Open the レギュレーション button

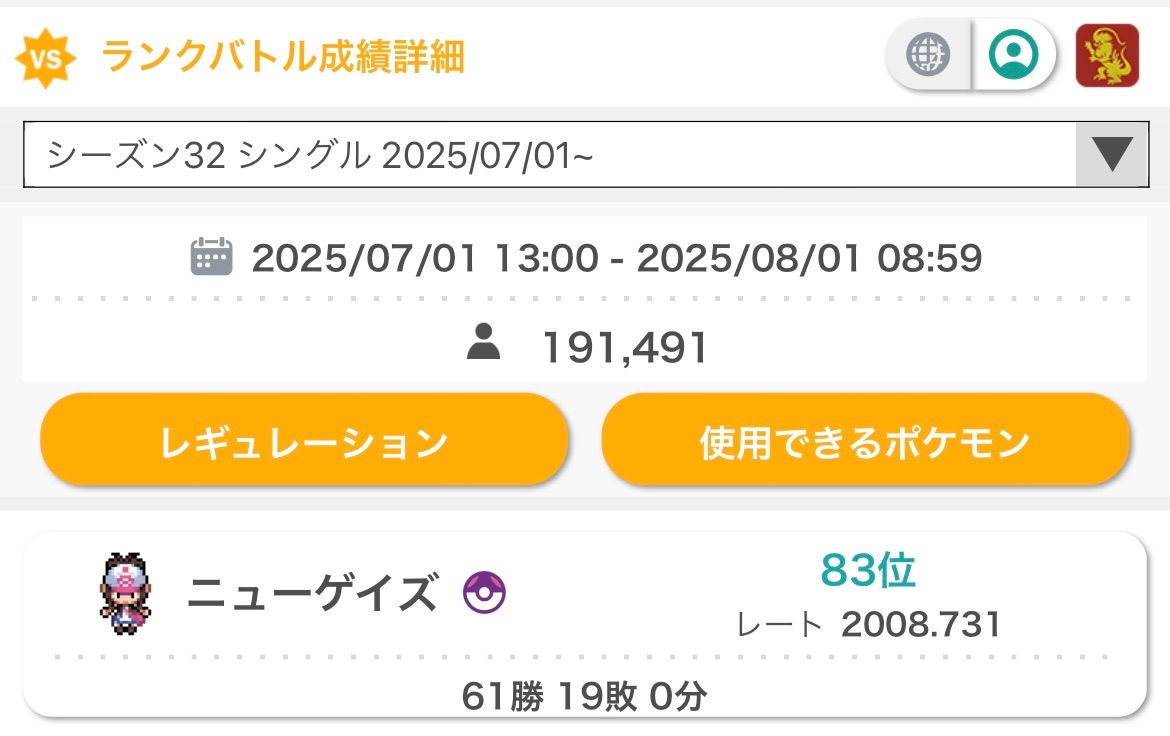[x=303, y=440]
